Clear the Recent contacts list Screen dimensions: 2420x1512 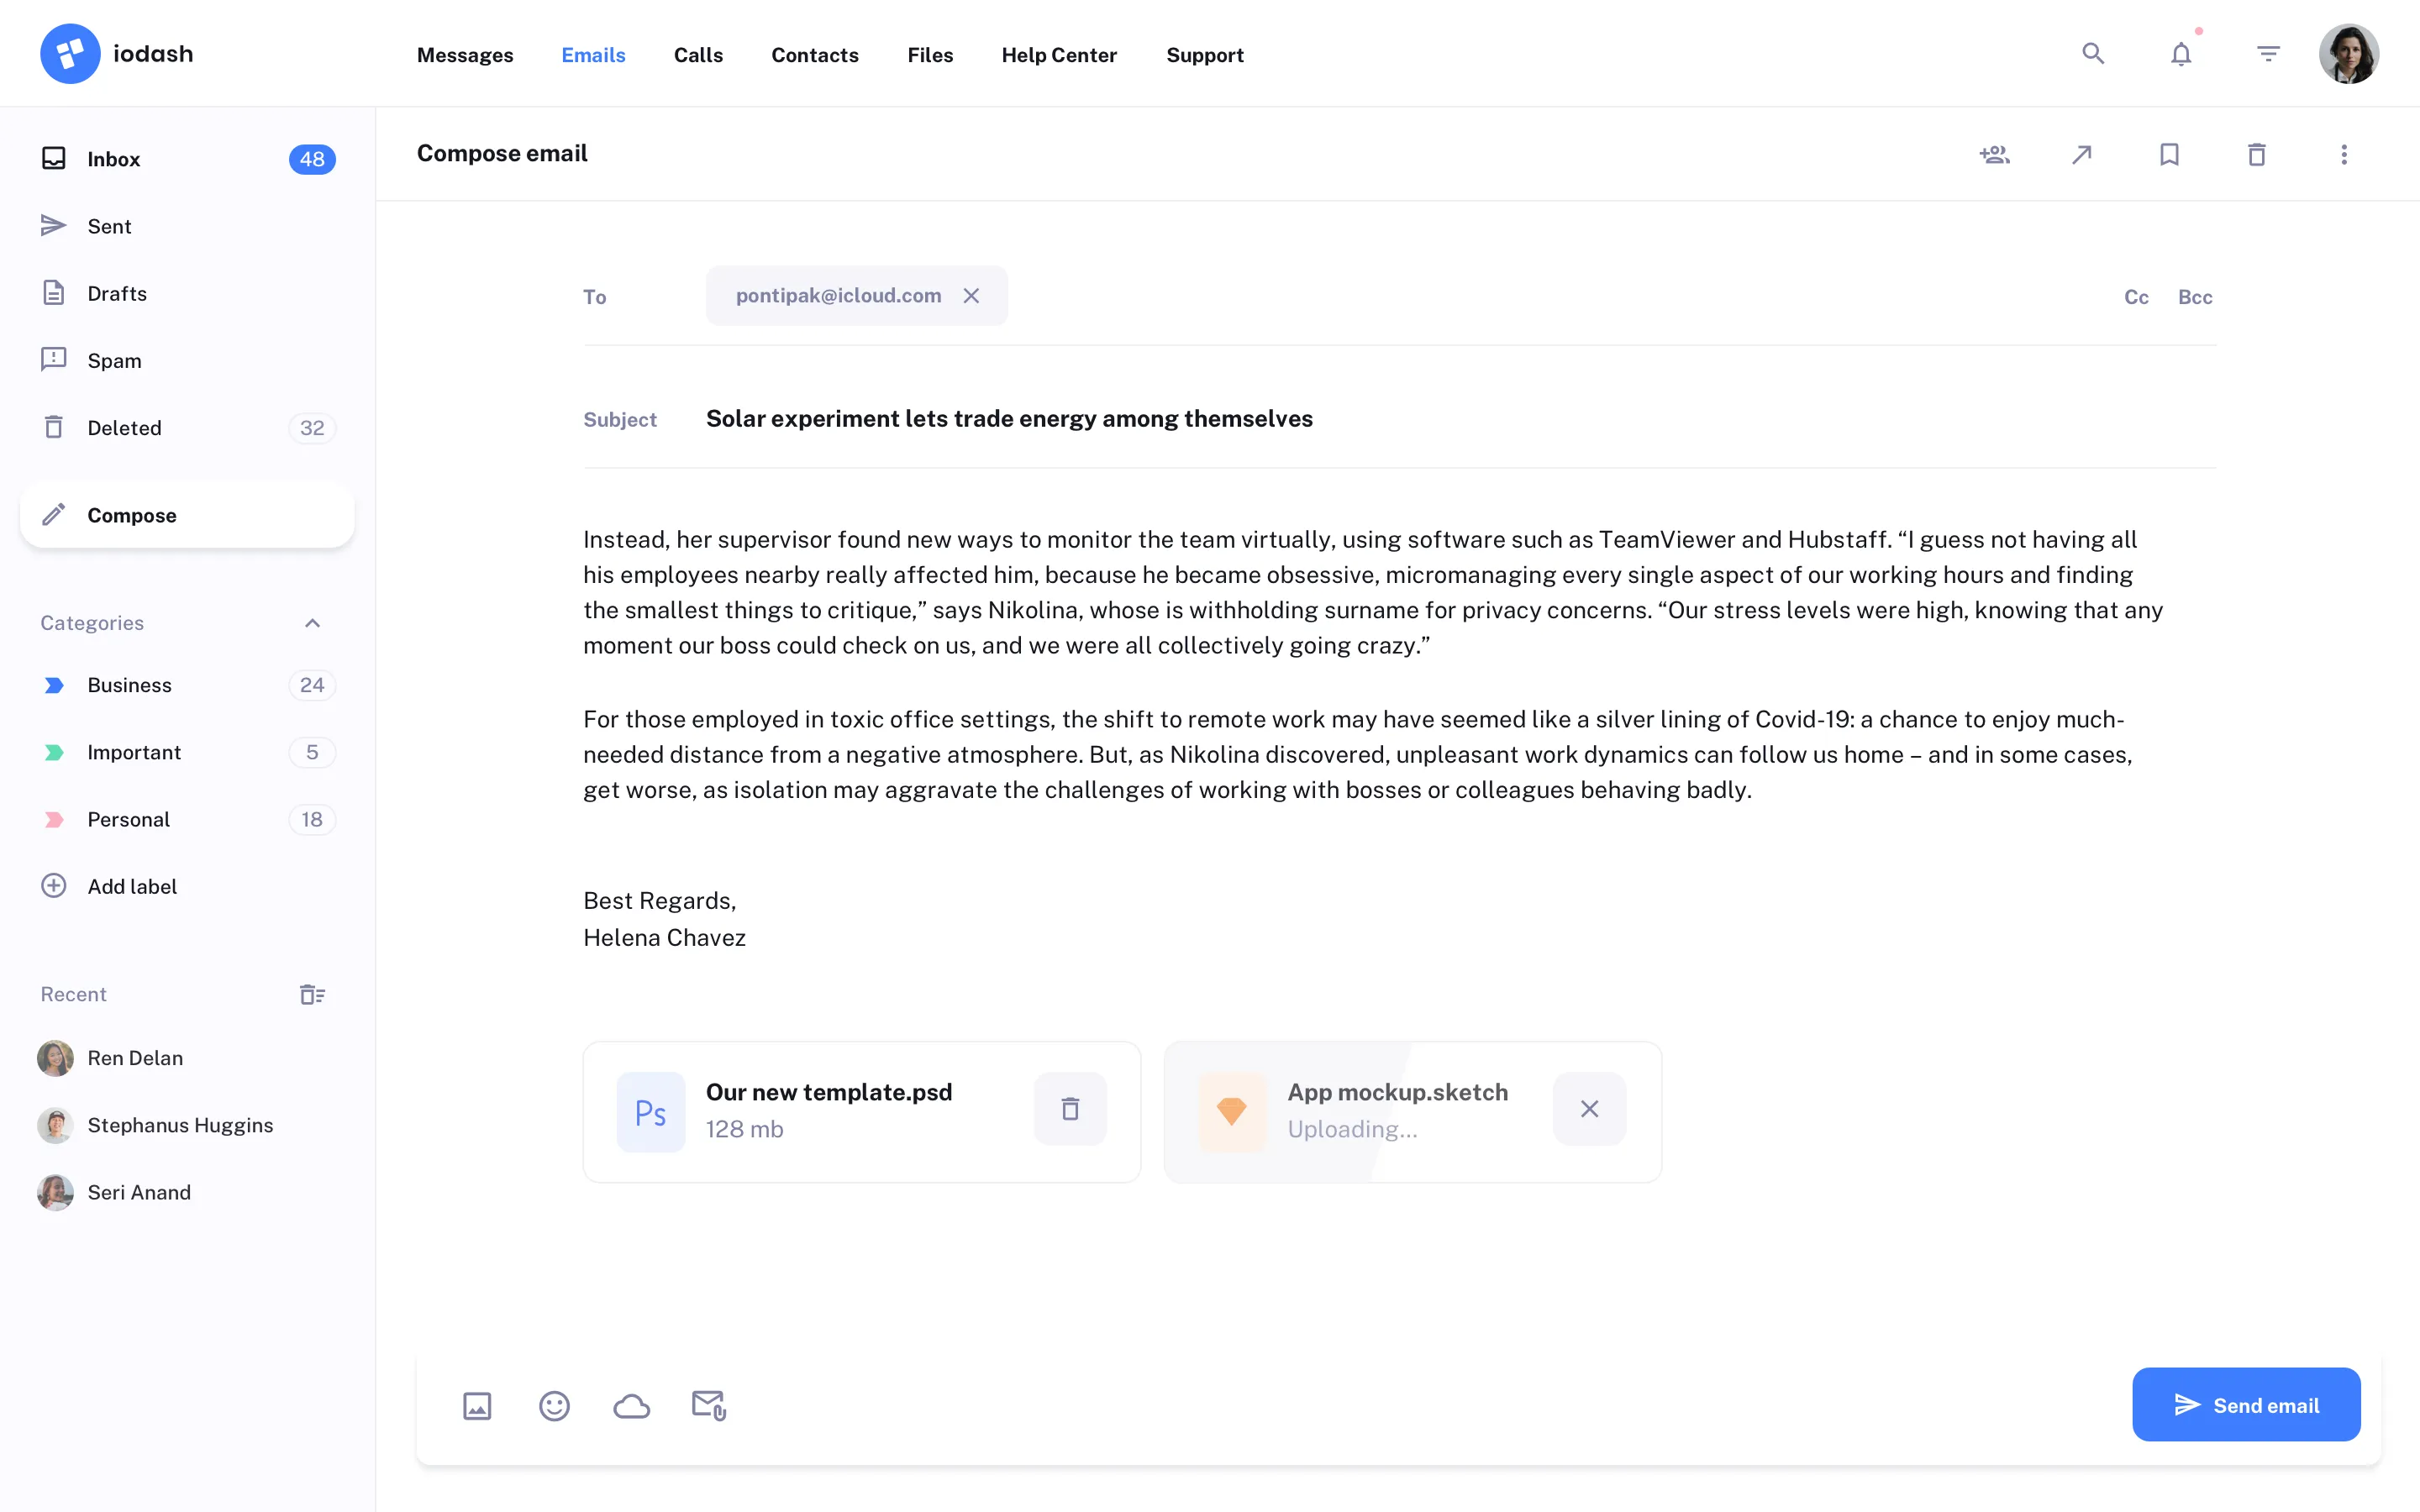click(x=312, y=993)
